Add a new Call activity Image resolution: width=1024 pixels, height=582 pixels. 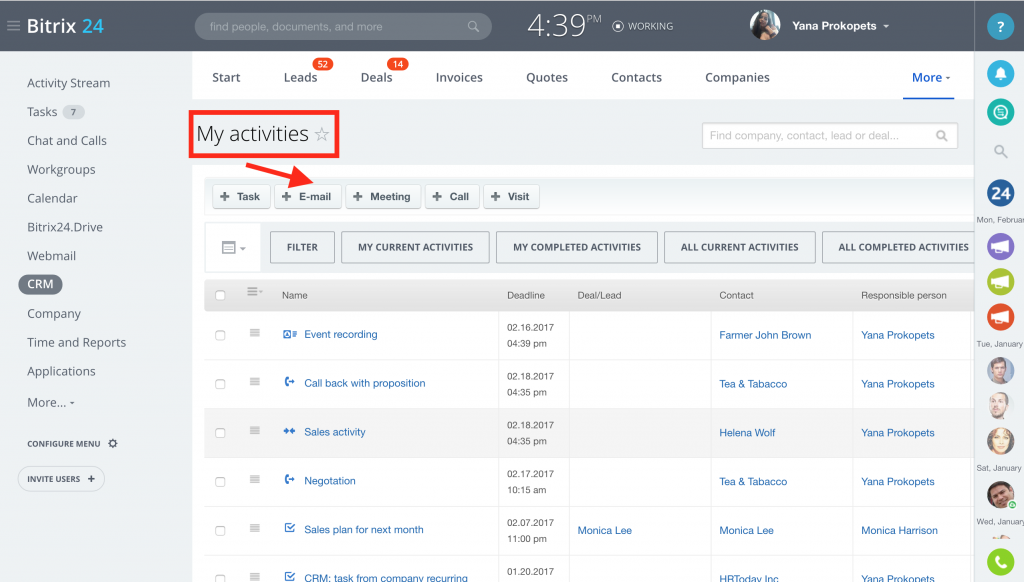click(452, 197)
